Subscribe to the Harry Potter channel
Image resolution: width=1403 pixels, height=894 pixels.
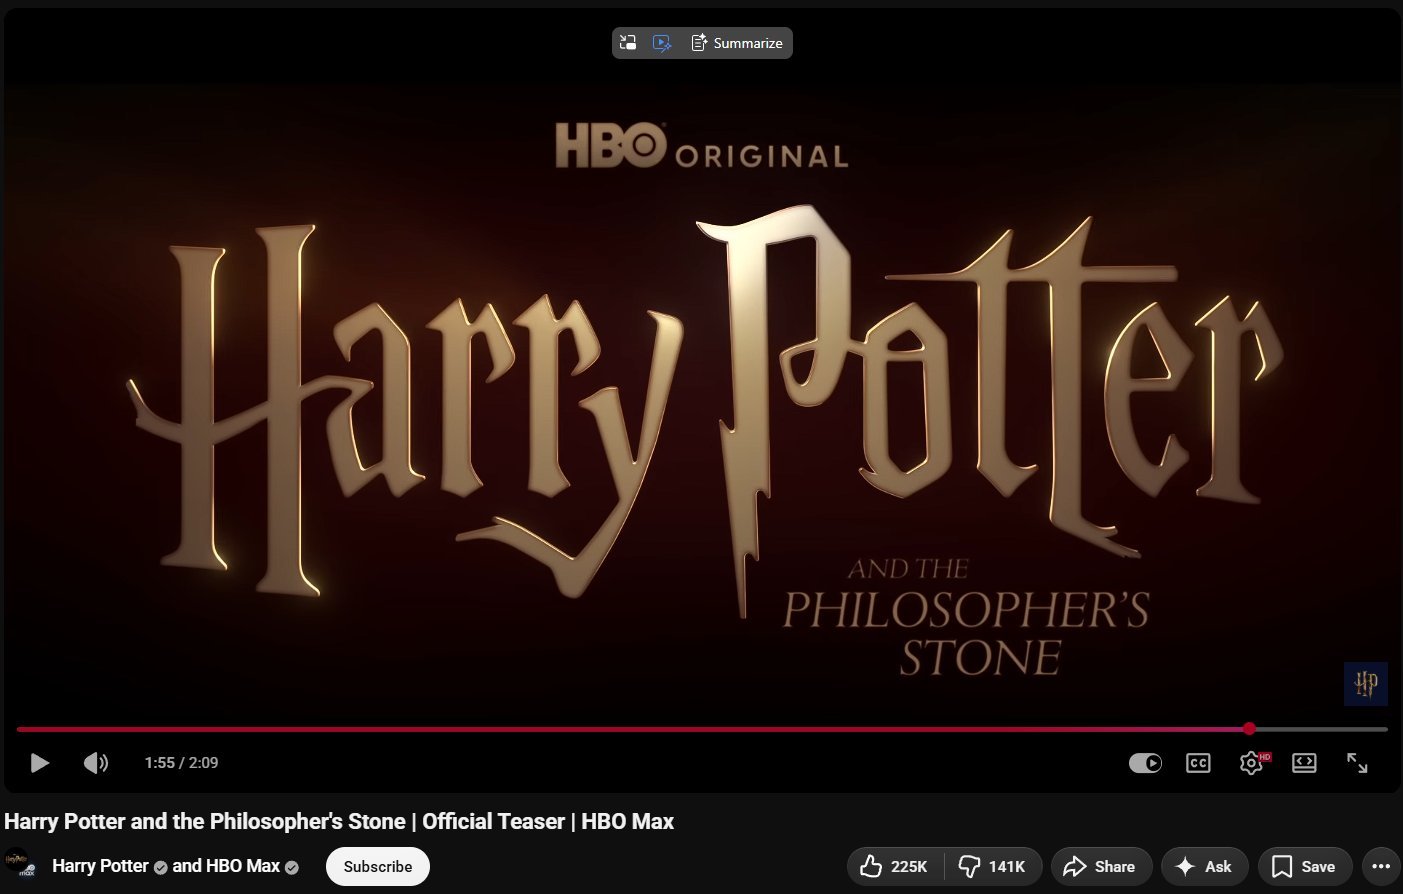point(378,866)
